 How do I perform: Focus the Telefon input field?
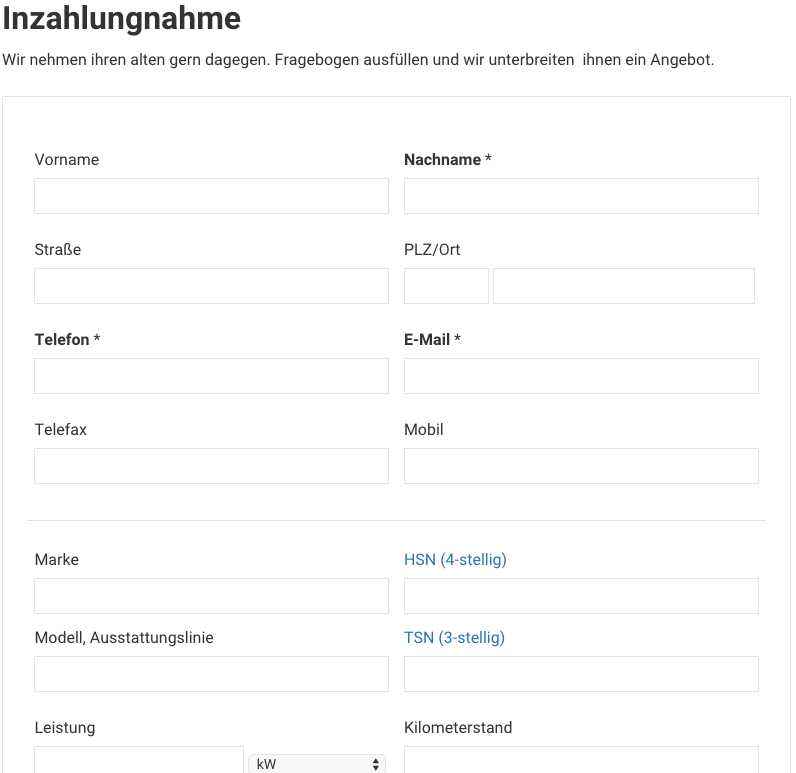[x=211, y=376]
